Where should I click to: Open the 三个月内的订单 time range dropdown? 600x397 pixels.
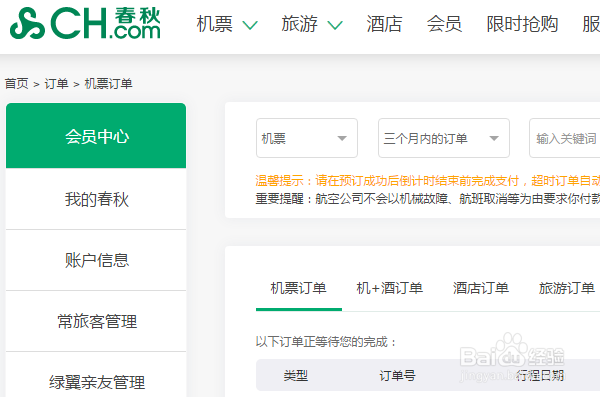tap(444, 138)
